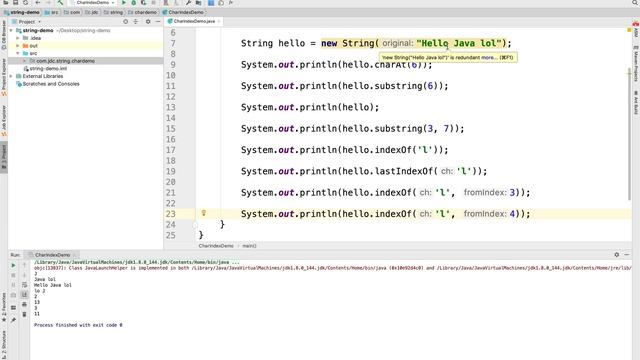The image size is (640, 360).
Task: Close the CharIndexDemo.java editor tab
Action: (x=219, y=21)
